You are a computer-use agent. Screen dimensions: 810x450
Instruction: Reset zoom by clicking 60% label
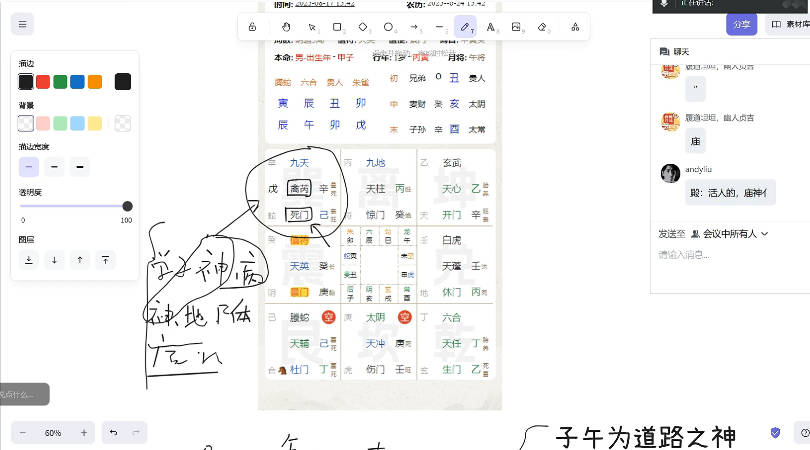[53, 433]
